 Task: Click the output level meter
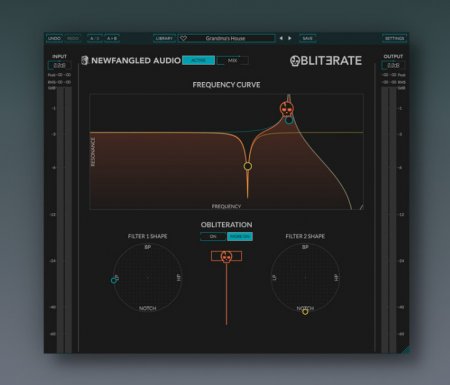click(389, 219)
